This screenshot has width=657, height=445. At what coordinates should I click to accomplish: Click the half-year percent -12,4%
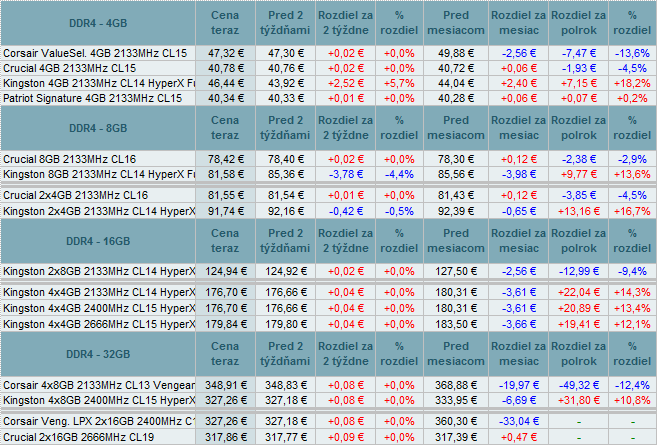click(x=632, y=385)
